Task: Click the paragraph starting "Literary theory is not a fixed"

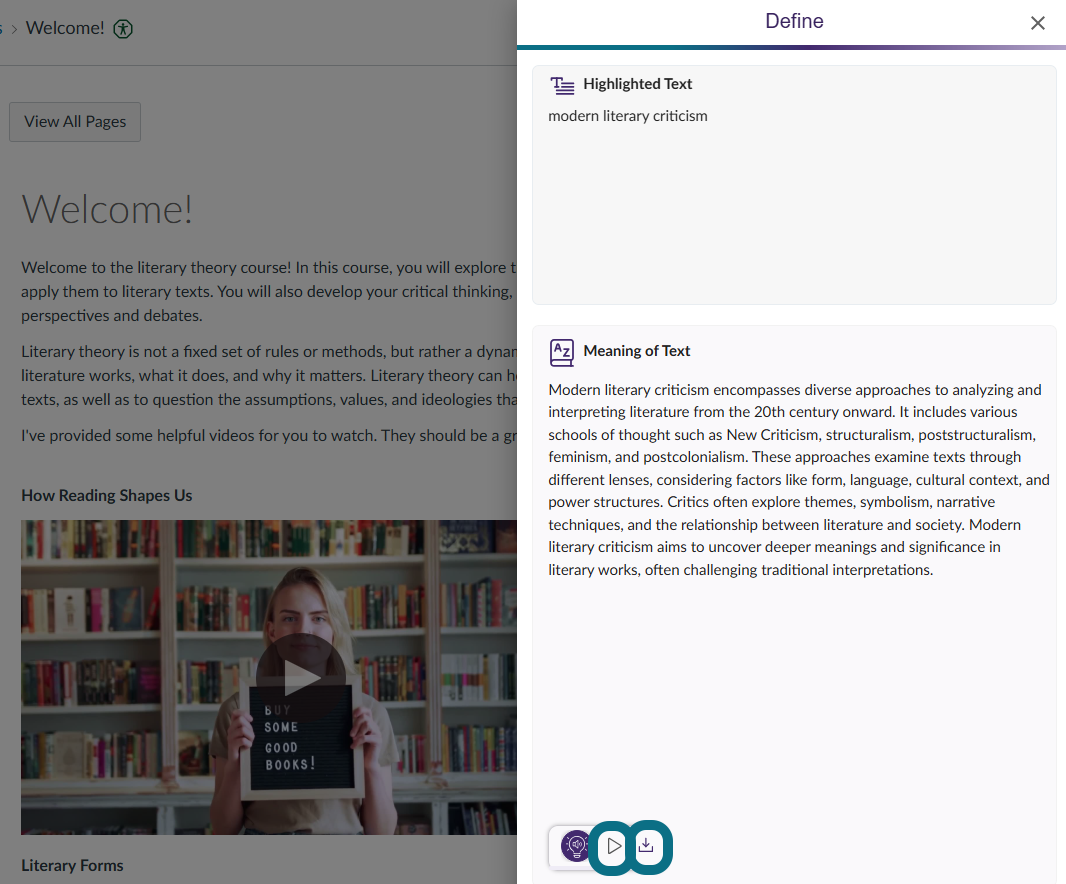Action: click(x=269, y=375)
